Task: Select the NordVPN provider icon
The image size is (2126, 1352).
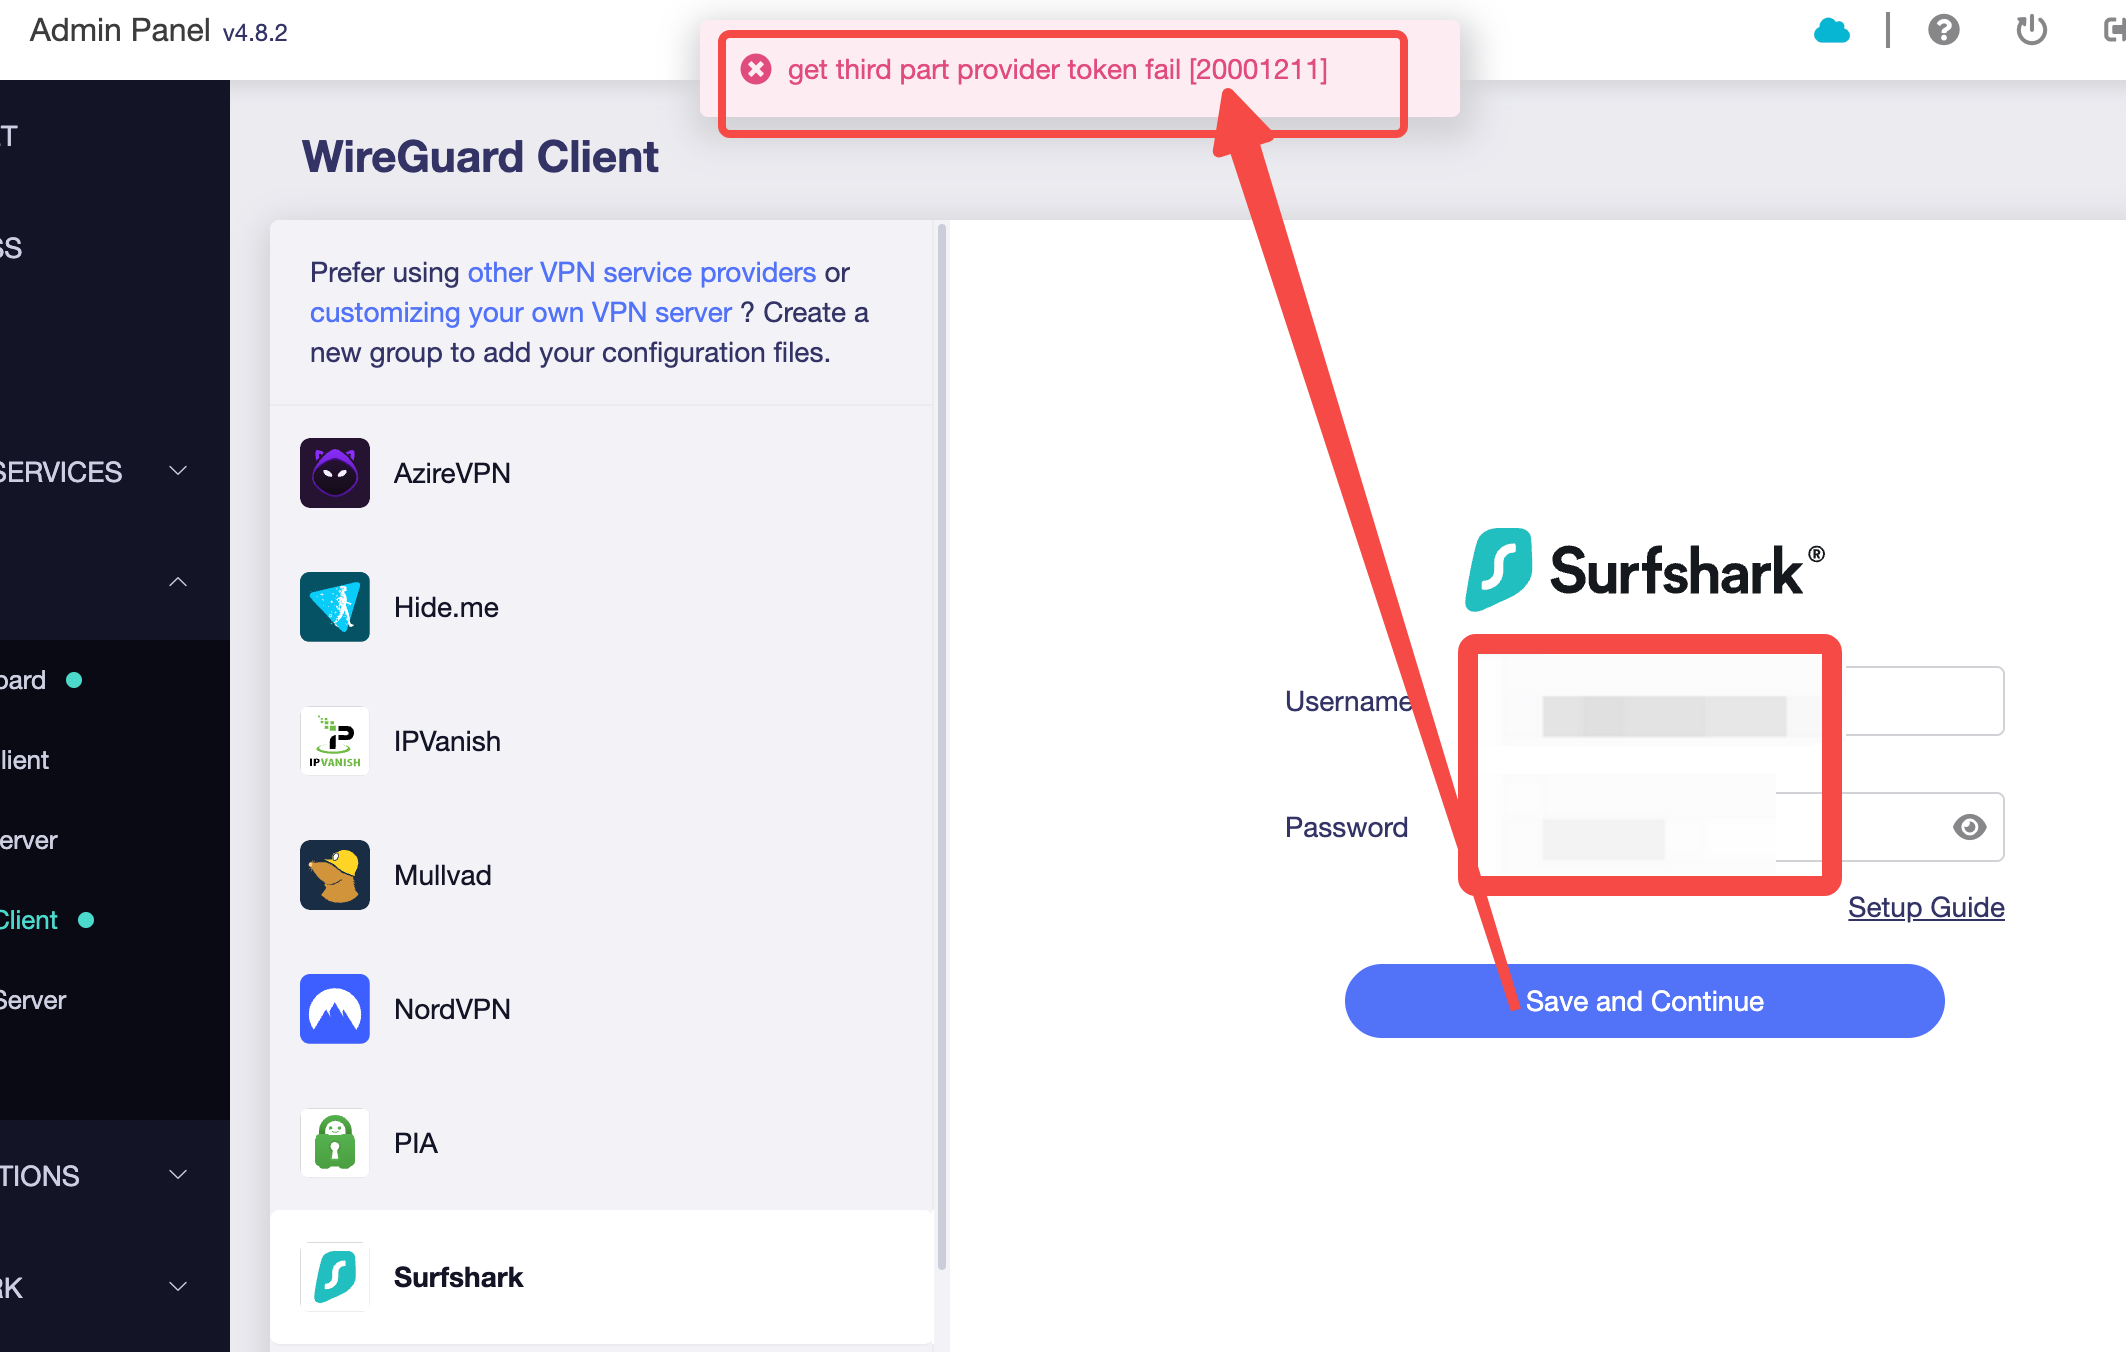Action: click(x=335, y=1009)
